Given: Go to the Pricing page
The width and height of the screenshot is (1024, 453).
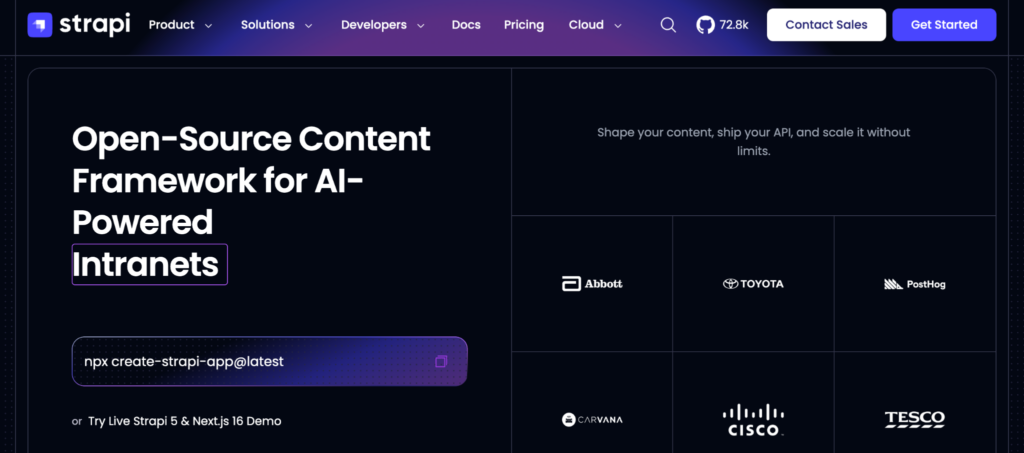Looking at the screenshot, I should pyautogui.click(x=524, y=25).
